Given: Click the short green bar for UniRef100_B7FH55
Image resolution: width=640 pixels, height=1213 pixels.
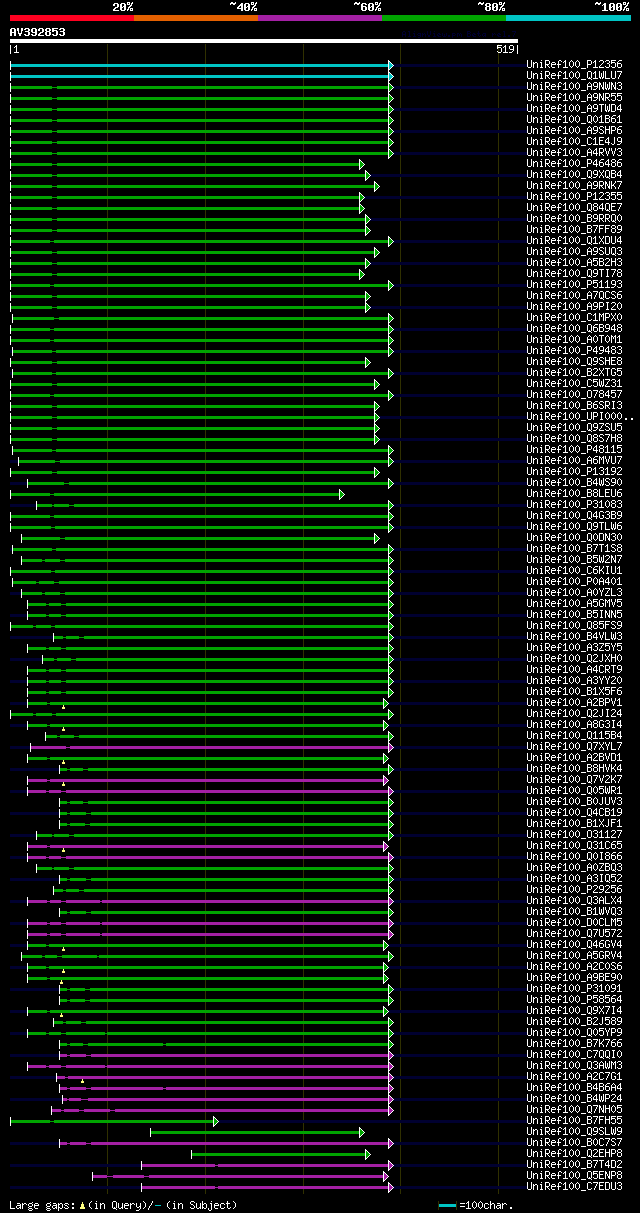Looking at the screenshot, I should pyautogui.click(x=114, y=1121).
